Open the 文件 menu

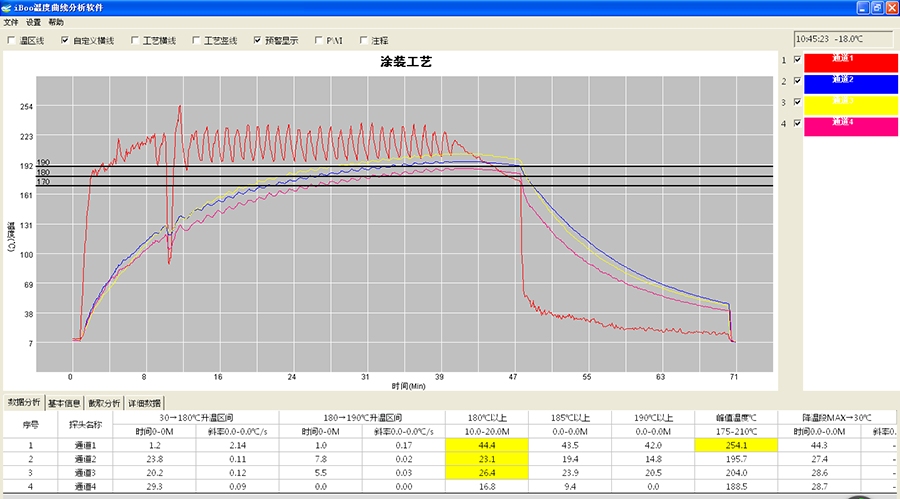(x=11, y=22)
